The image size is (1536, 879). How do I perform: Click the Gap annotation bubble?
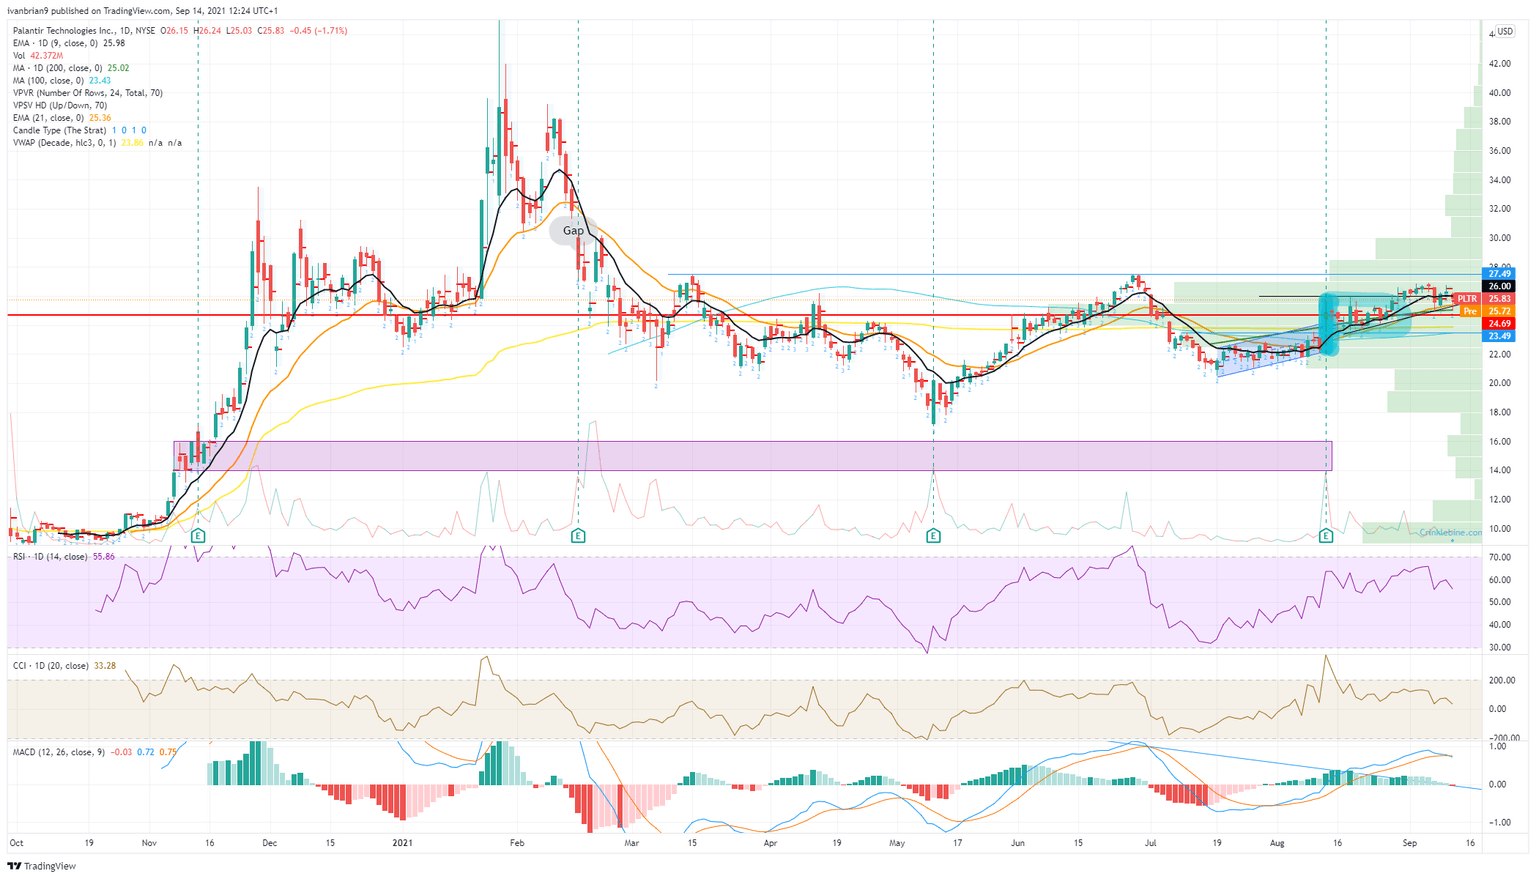(573, 231)
